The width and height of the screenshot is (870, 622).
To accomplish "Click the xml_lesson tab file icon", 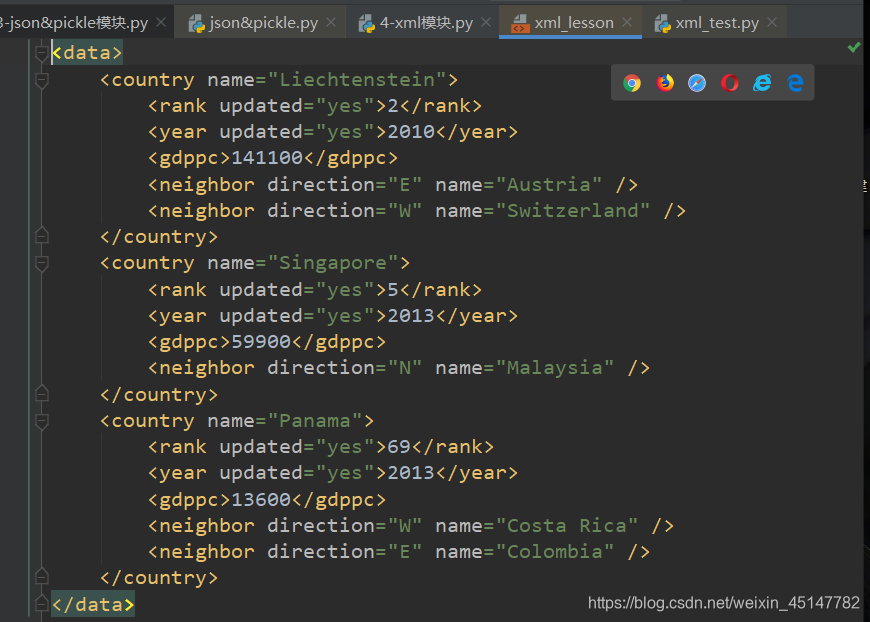I will point(520,23).
